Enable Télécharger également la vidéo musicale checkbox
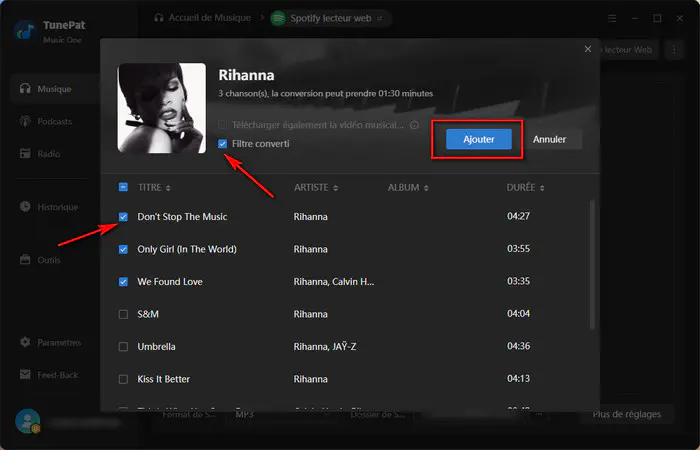 (222, 125)
